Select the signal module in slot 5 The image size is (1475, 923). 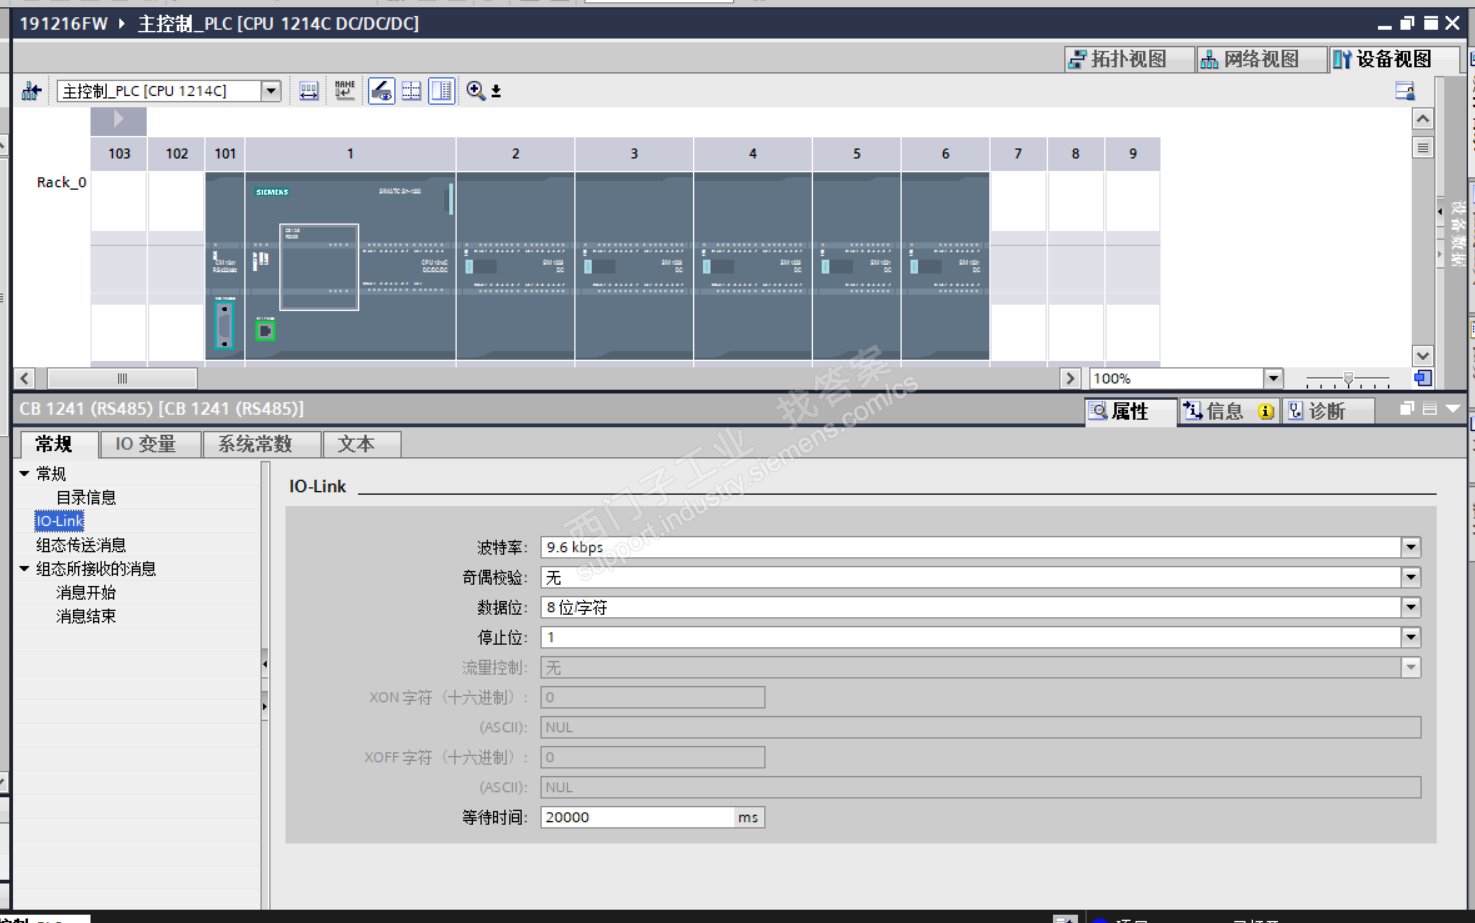(x=857, y=266)
